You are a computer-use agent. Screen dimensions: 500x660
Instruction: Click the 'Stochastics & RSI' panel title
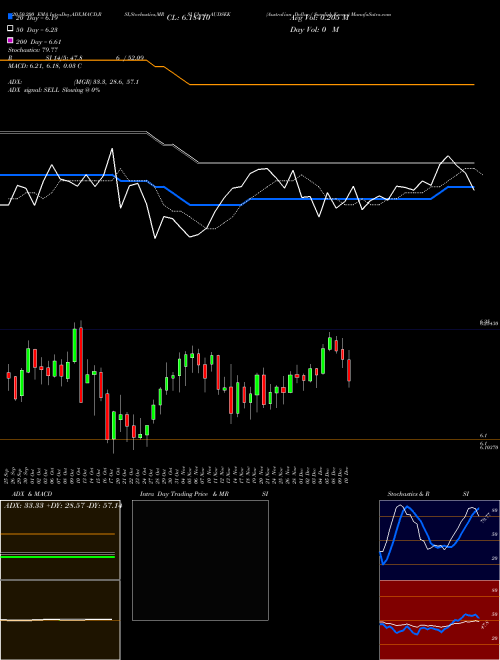428,494
